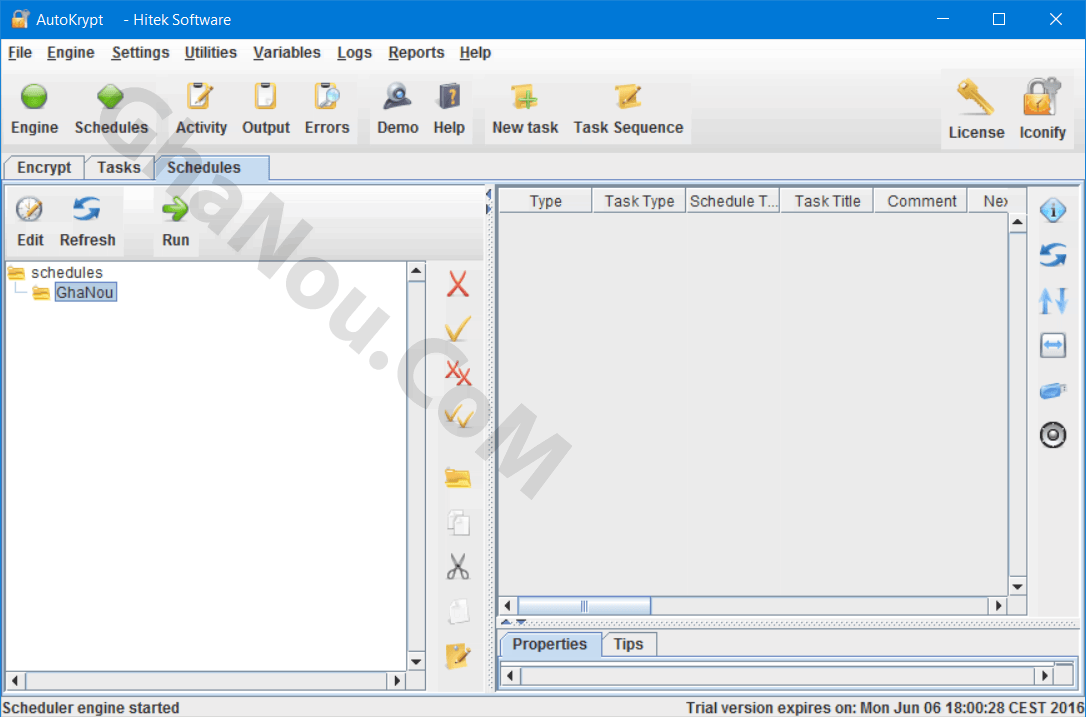Open the Variables menu
Screen dimensions: 1086x717
coord(287,53)
